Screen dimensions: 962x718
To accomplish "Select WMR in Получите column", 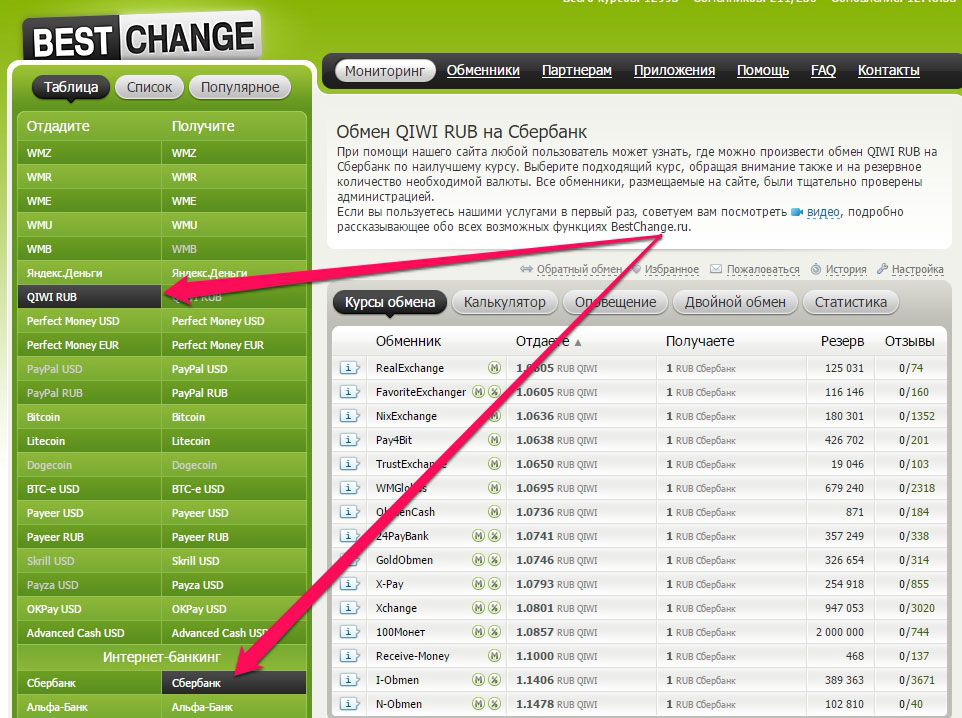I will 234,177.
